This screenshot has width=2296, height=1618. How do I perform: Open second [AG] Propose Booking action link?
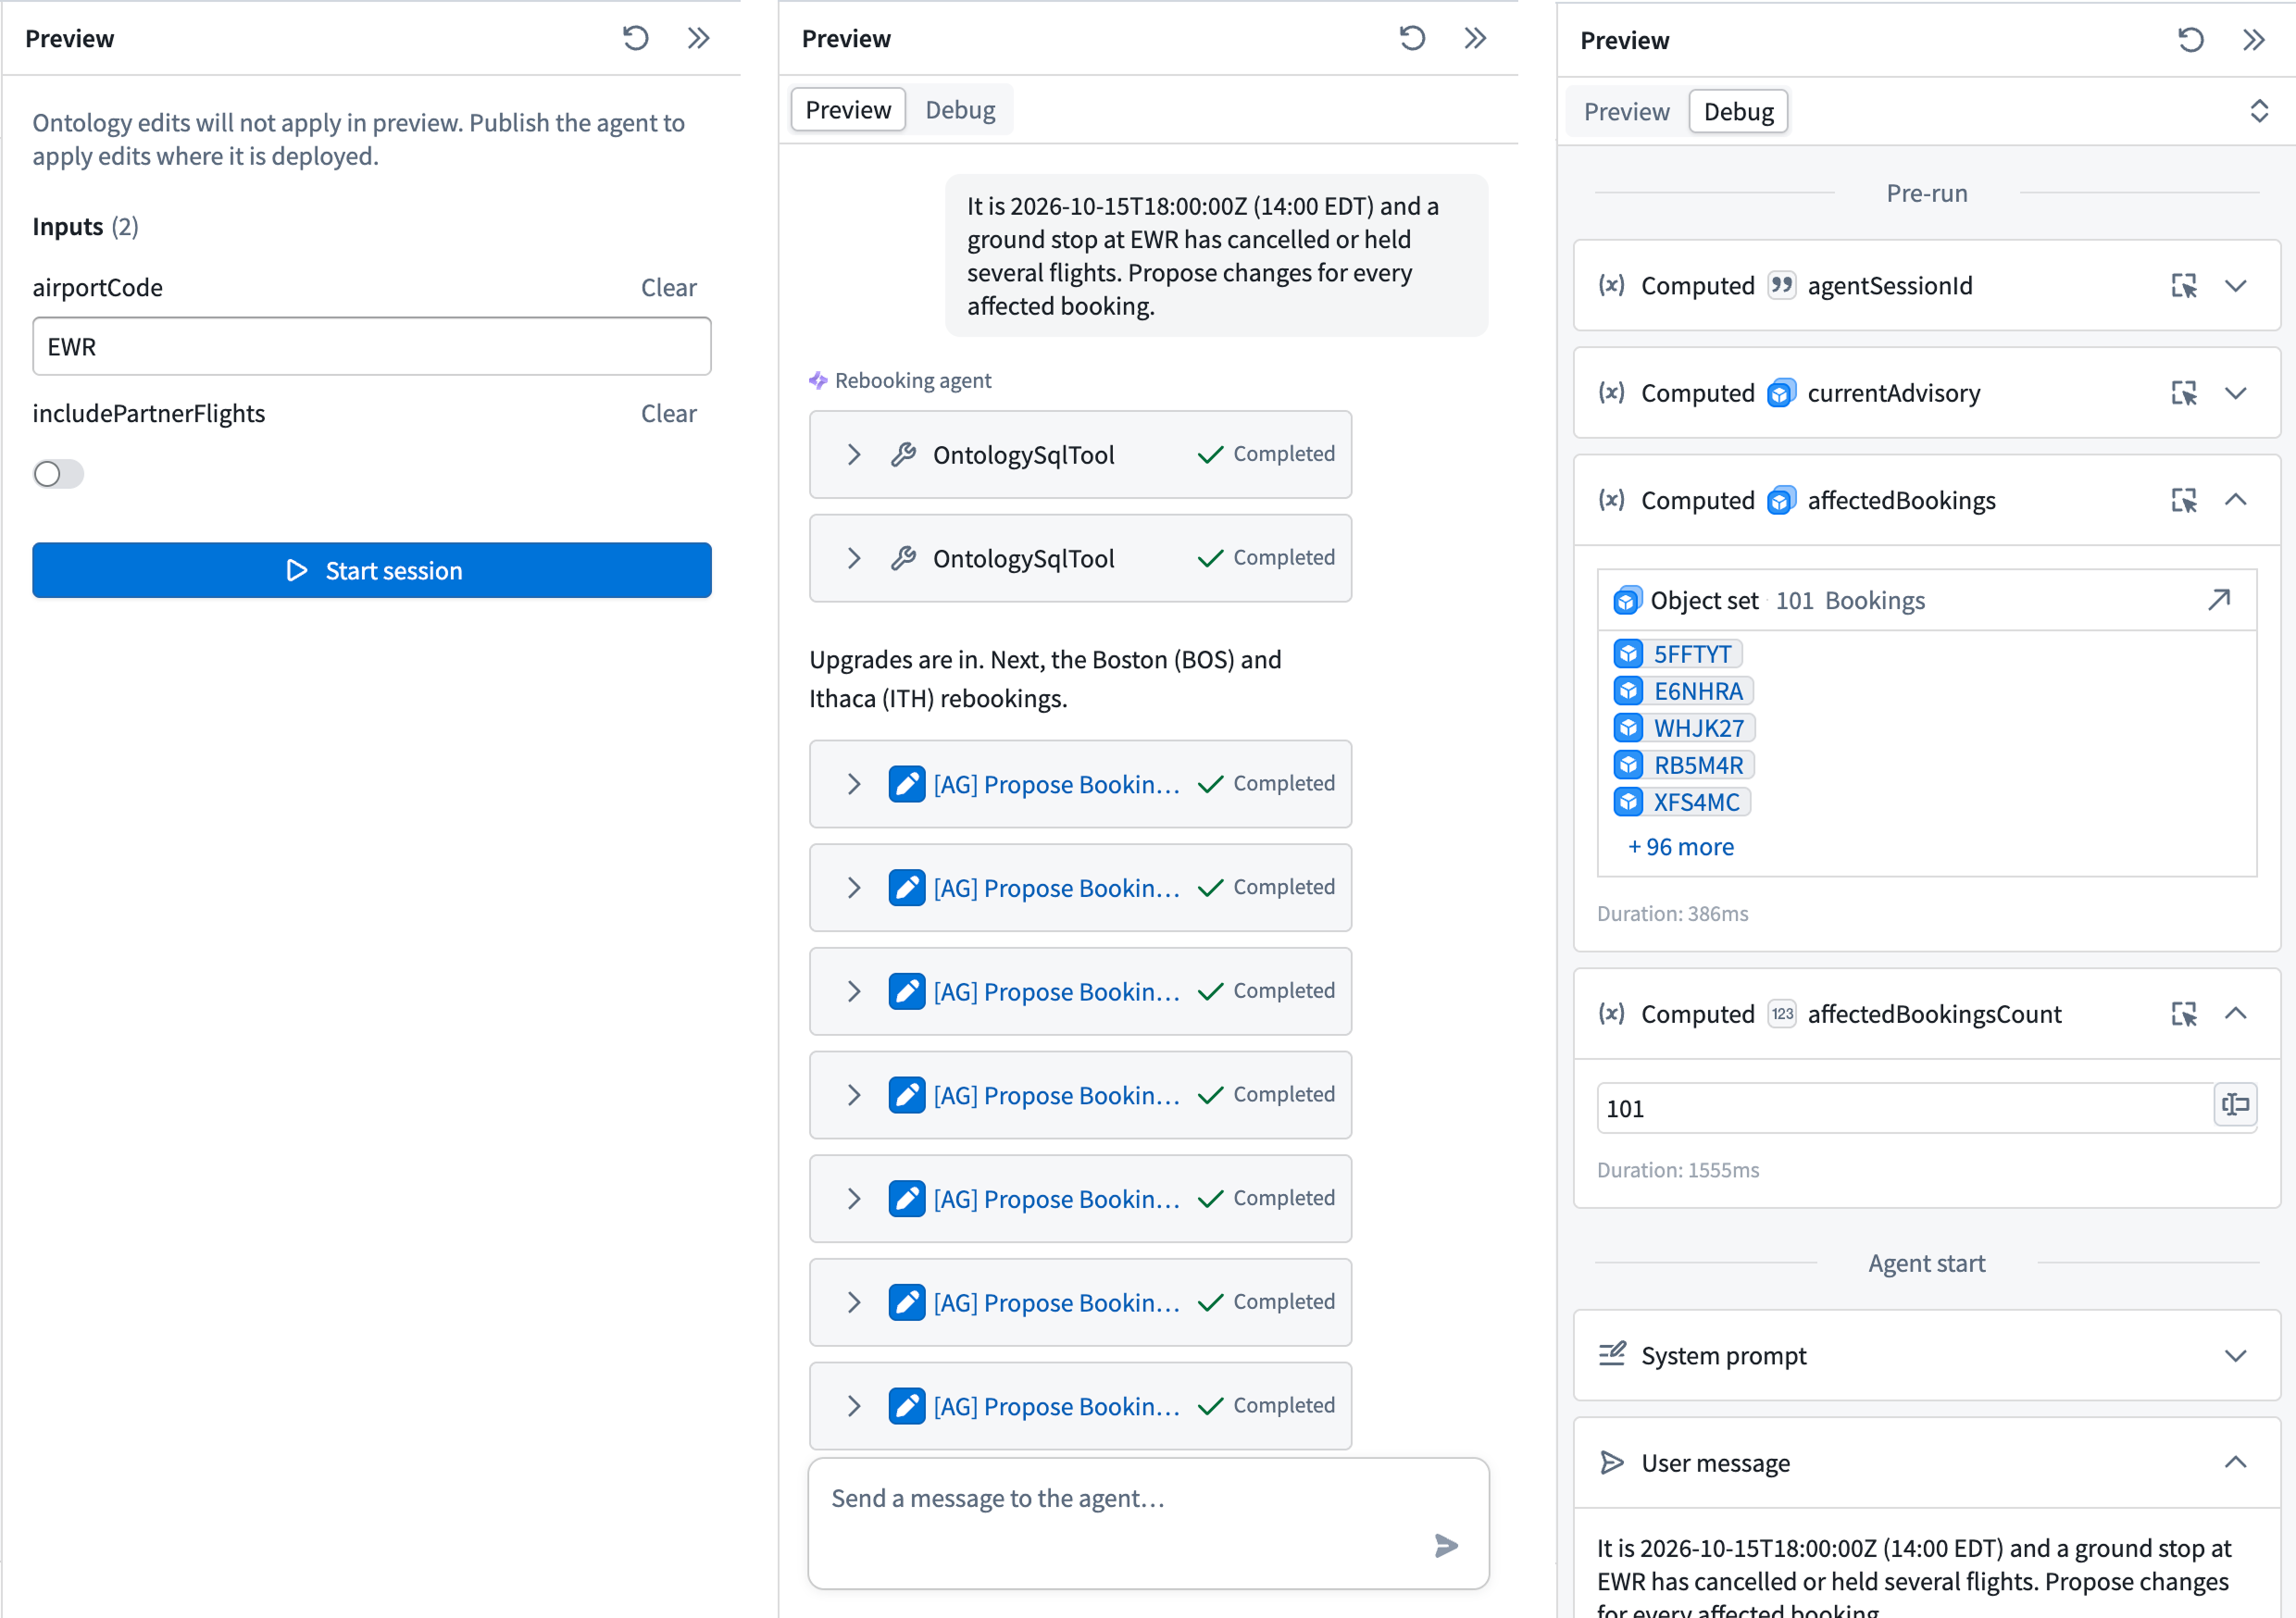coord(1056,888)
